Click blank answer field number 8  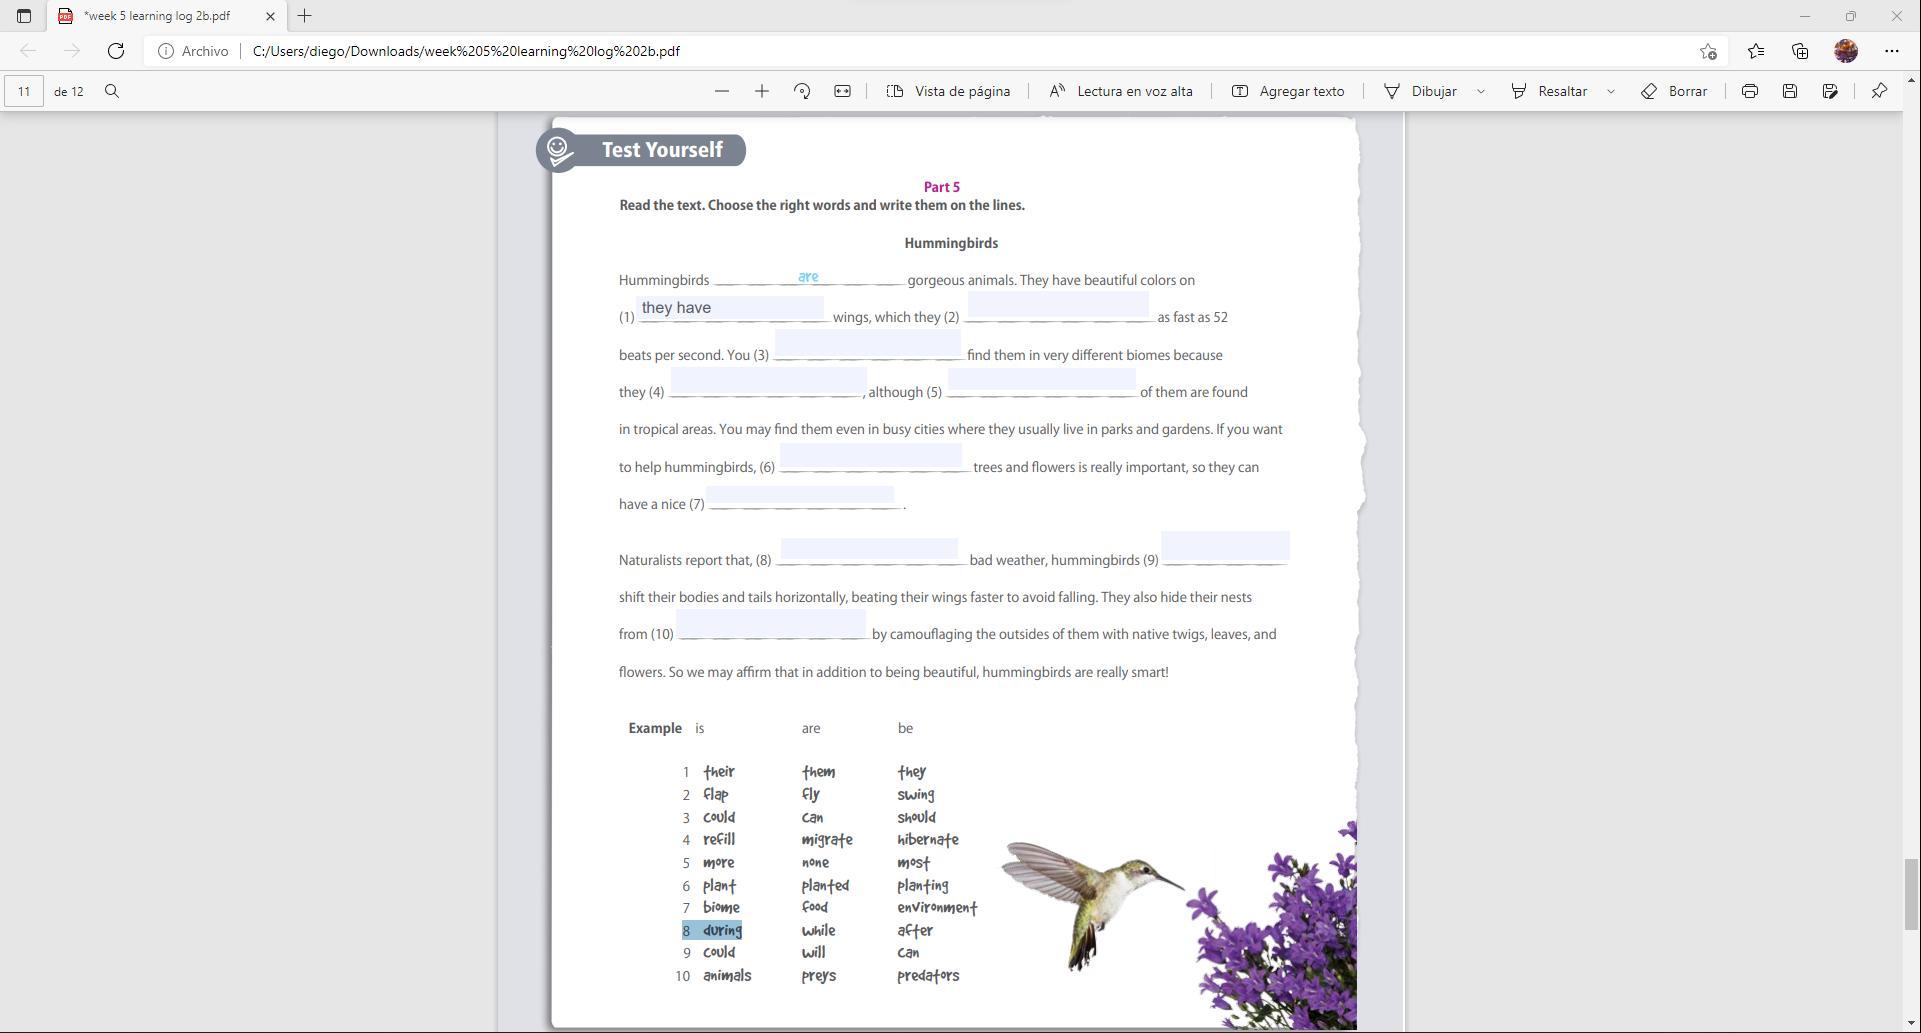[x=869, y=548]
